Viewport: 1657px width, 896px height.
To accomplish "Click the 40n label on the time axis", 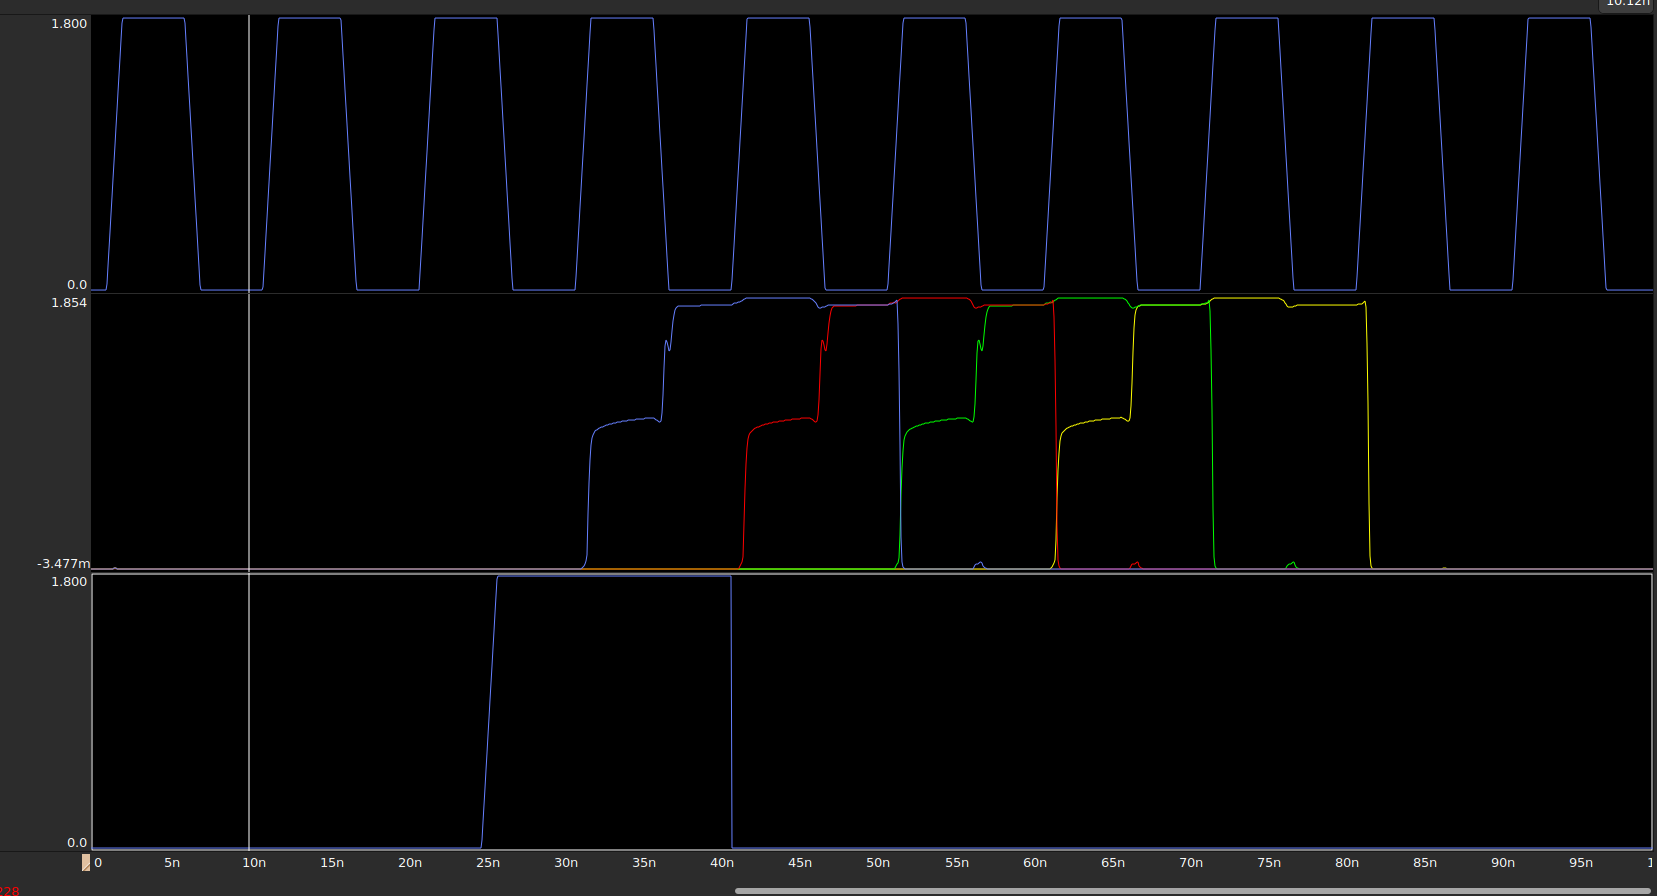I will tap(722, 862).
